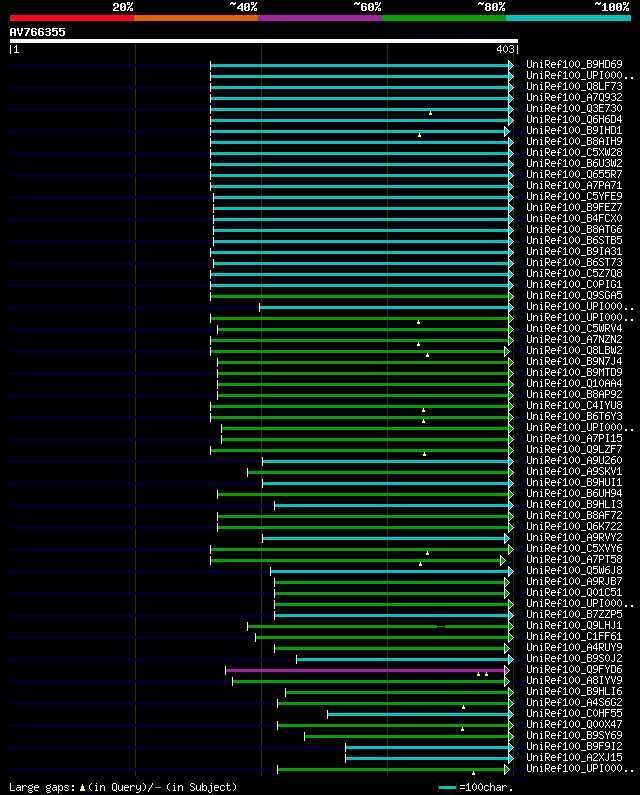This screenshot has height=795, width=640.
Task: Select hit UniRef100_Q655R7
Action: coord(574,174)
